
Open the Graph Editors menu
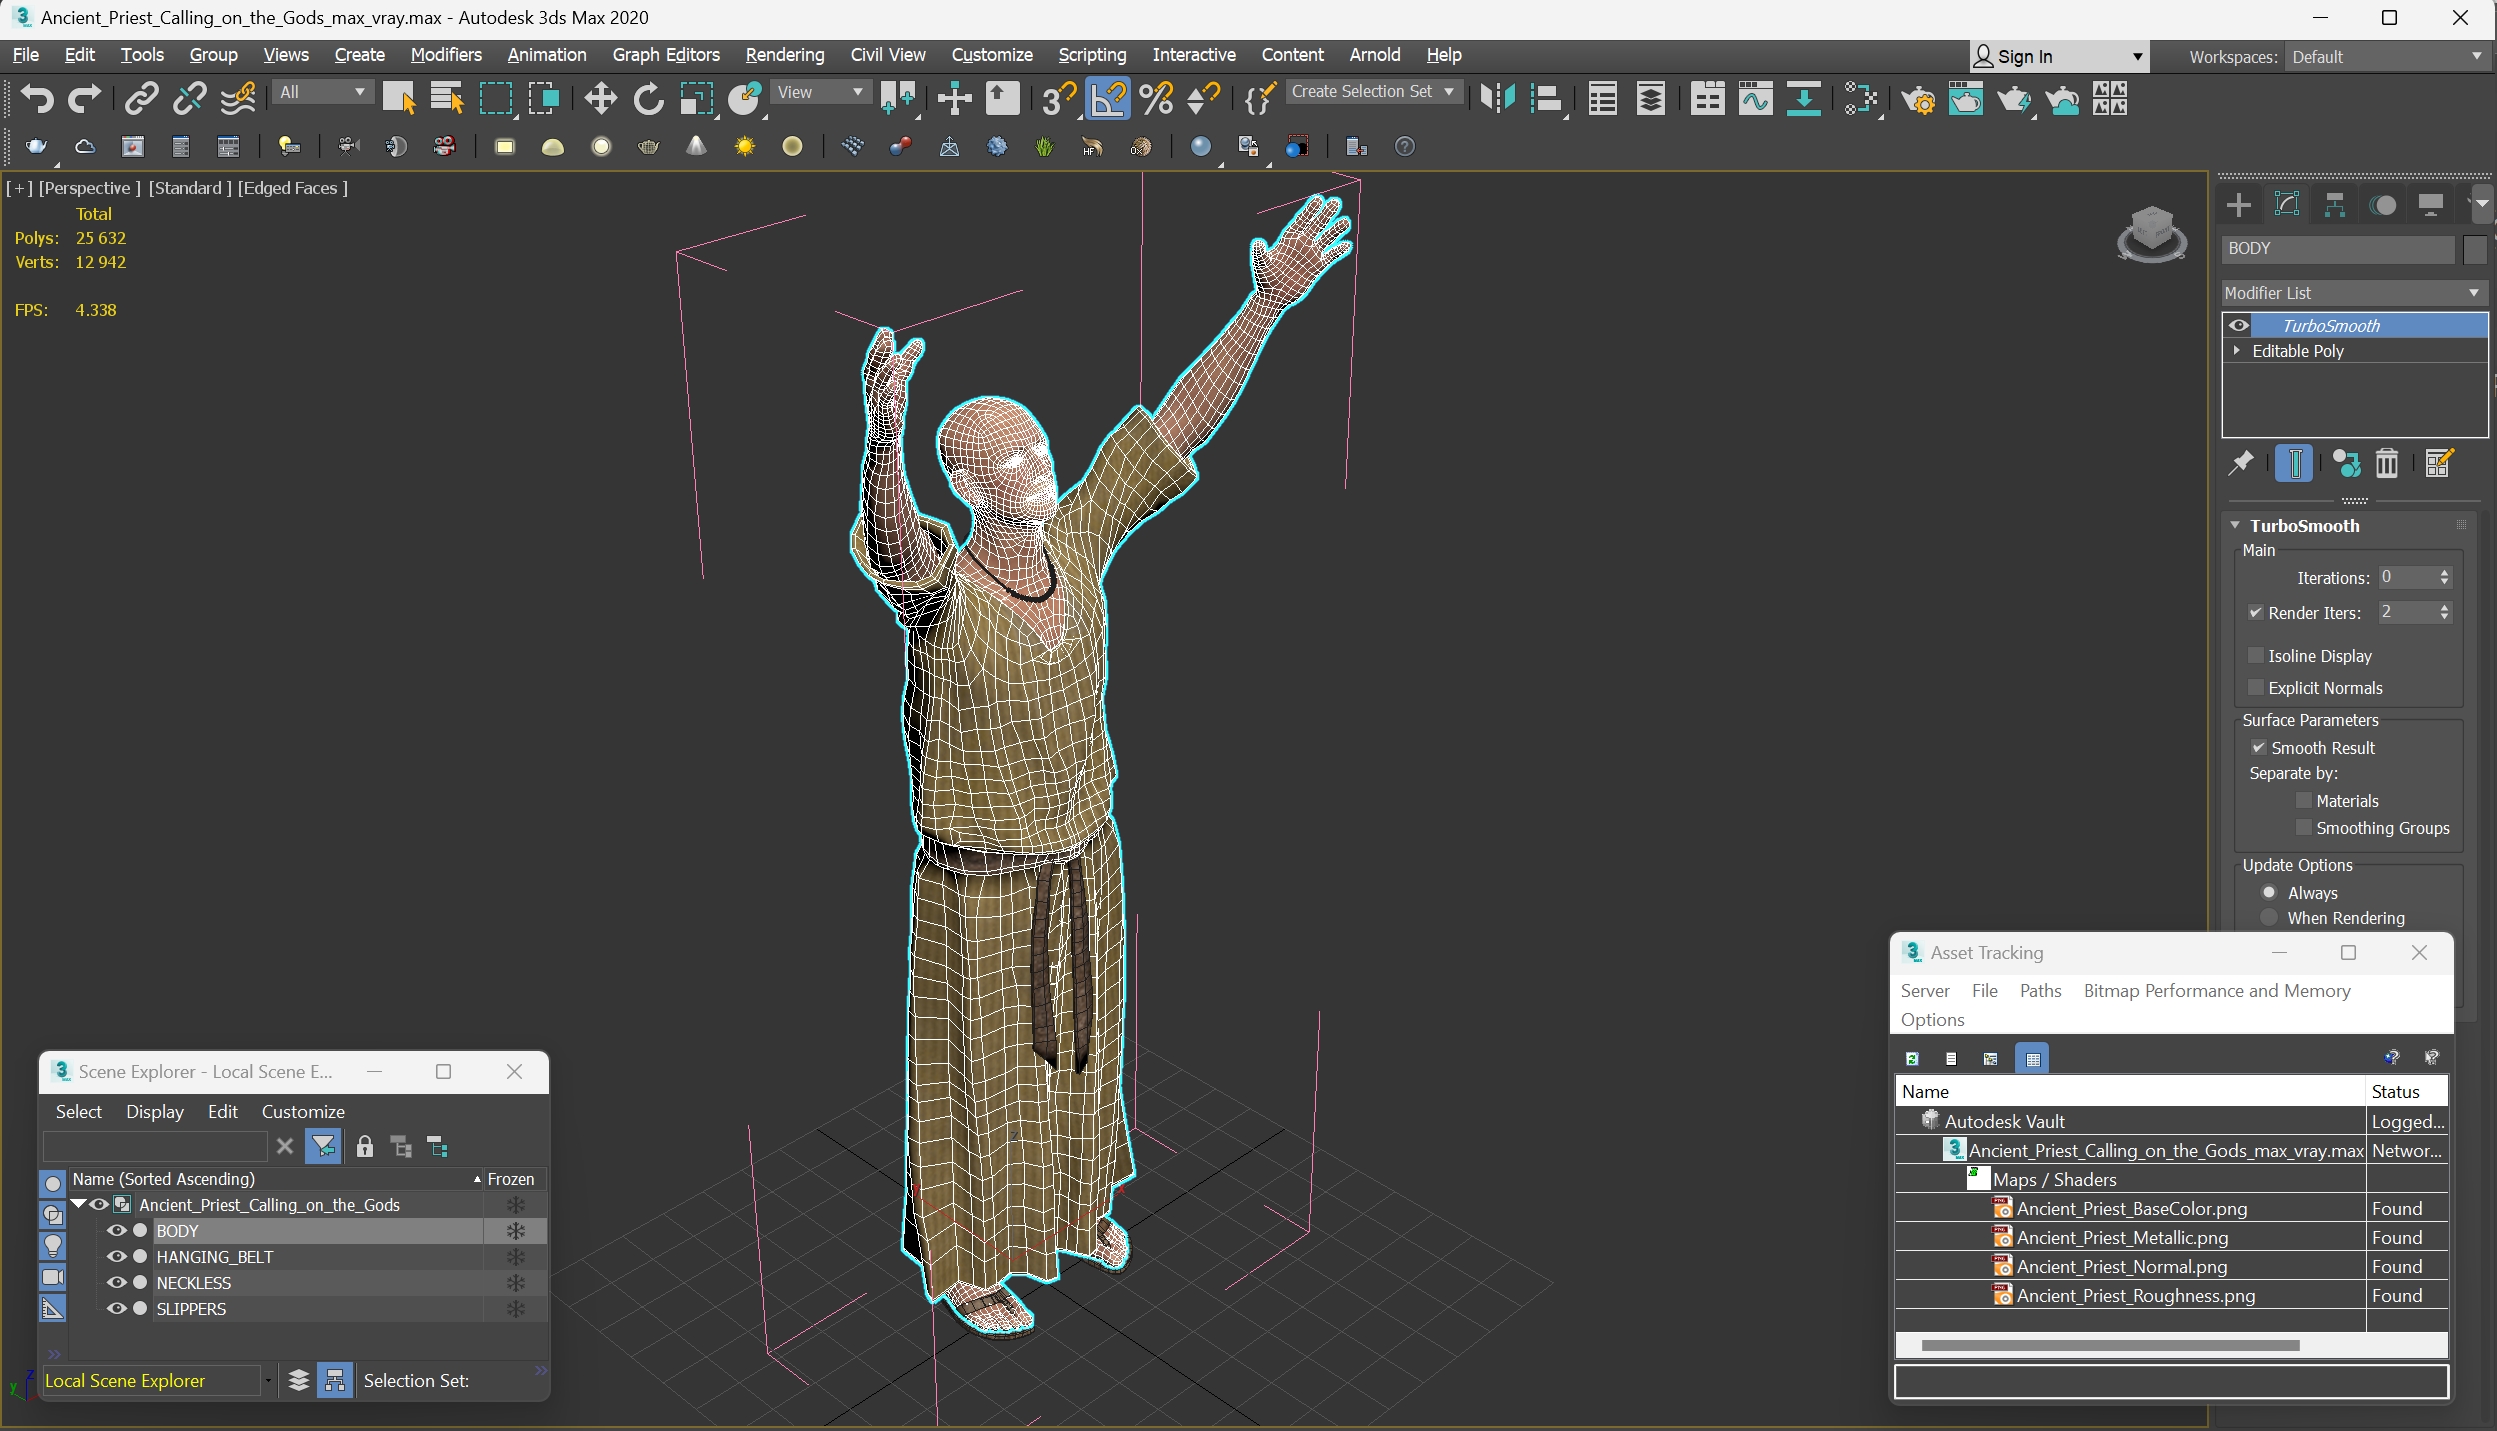point(666,55)
